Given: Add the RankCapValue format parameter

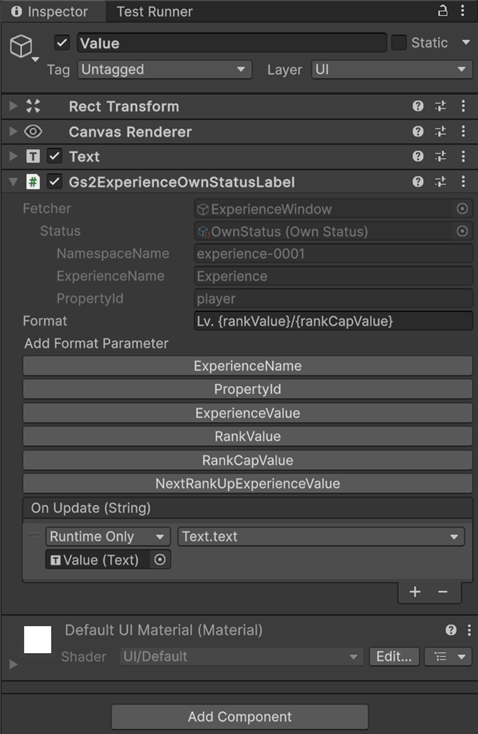Looking at the screenshot, I should pos(248,460).
